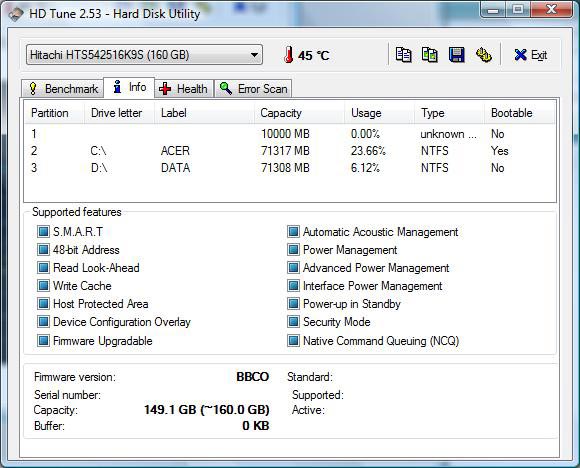Click the blue X Exit icon
The image size is (580, 468).
click(520, 55)
